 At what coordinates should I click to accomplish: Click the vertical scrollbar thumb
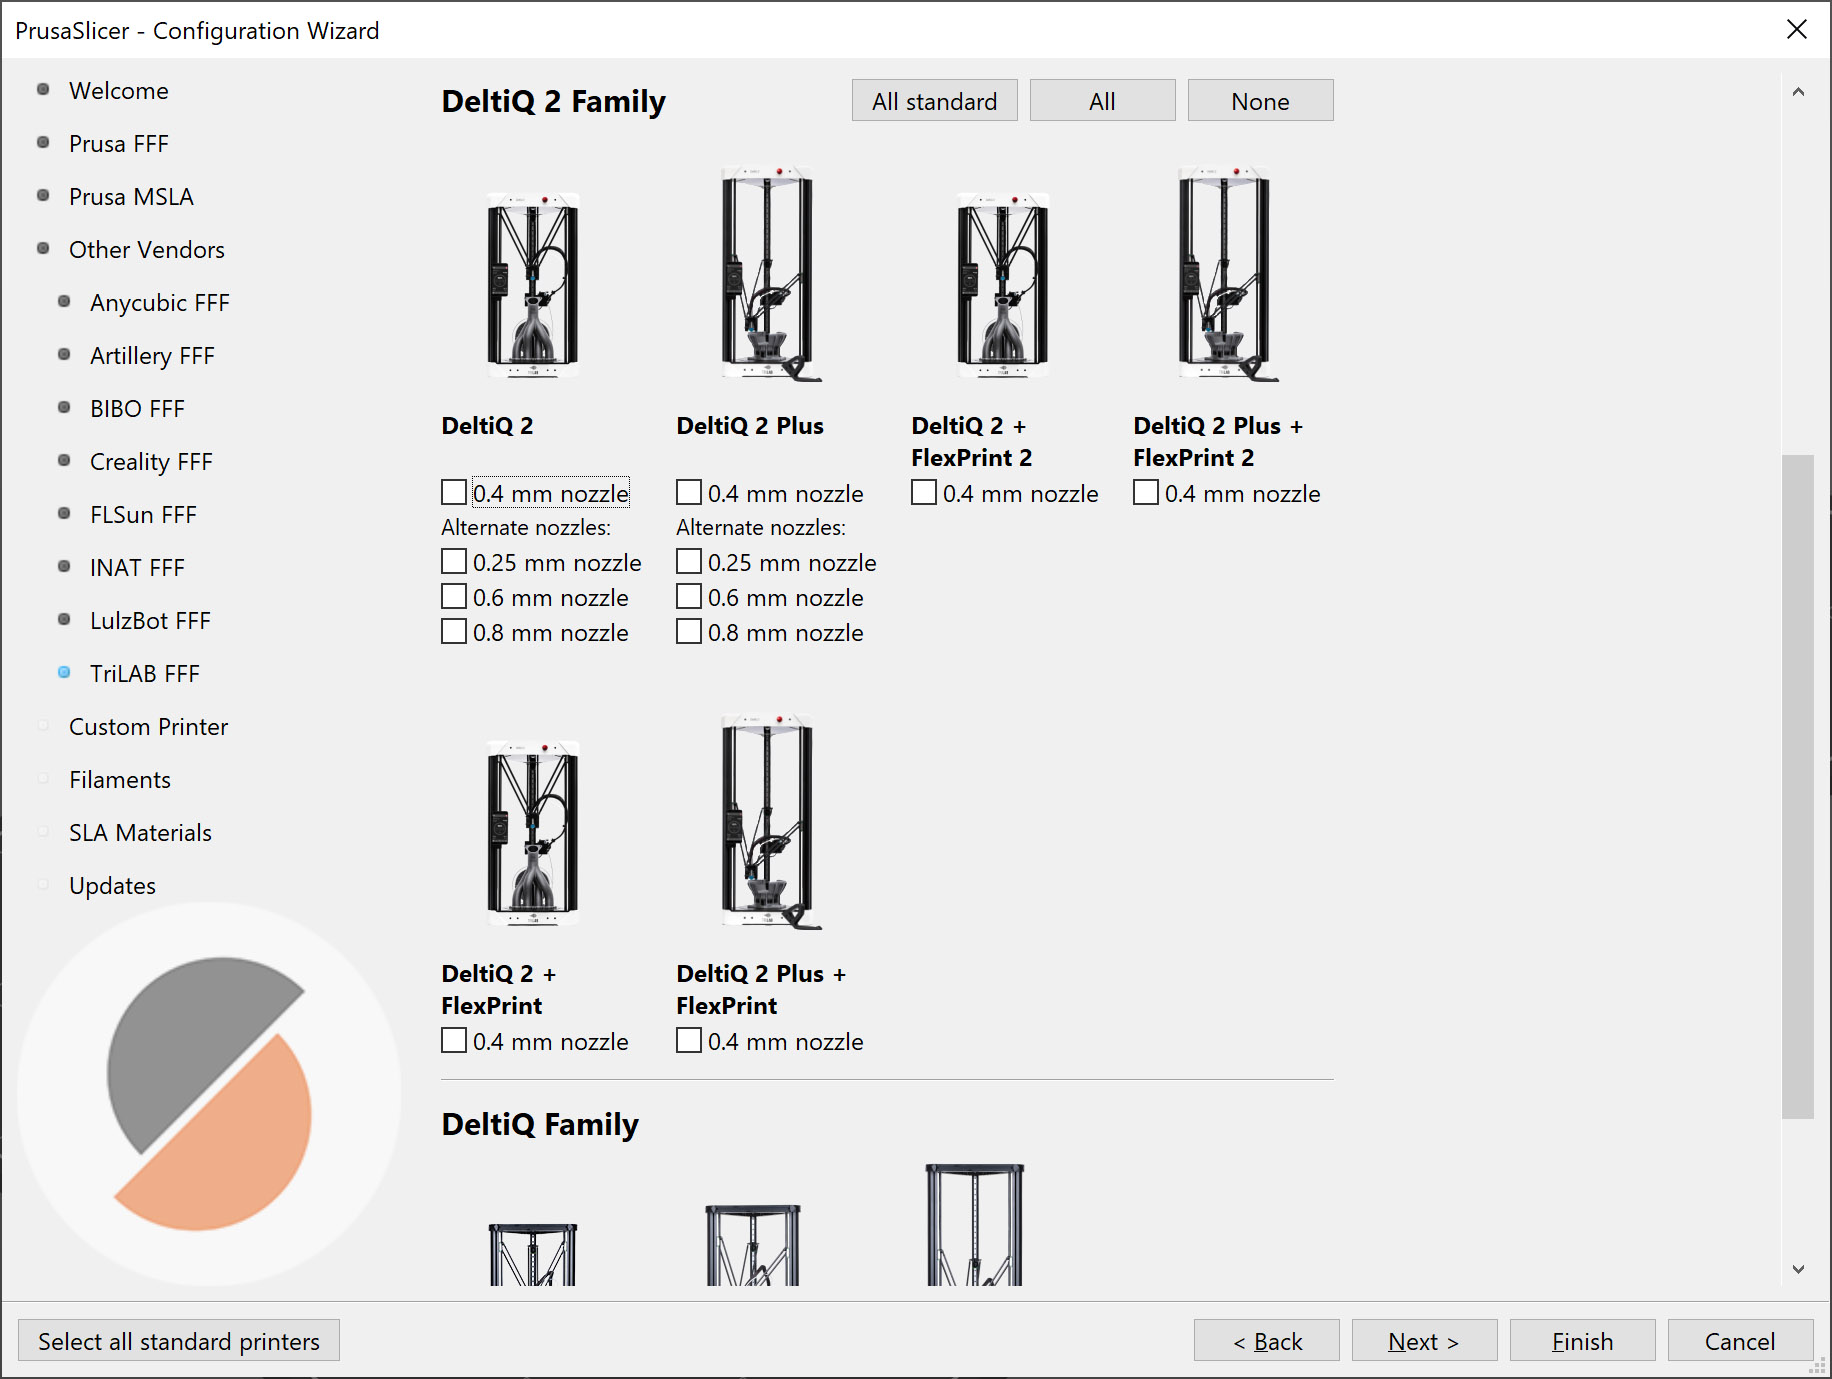click(1798, 787)
